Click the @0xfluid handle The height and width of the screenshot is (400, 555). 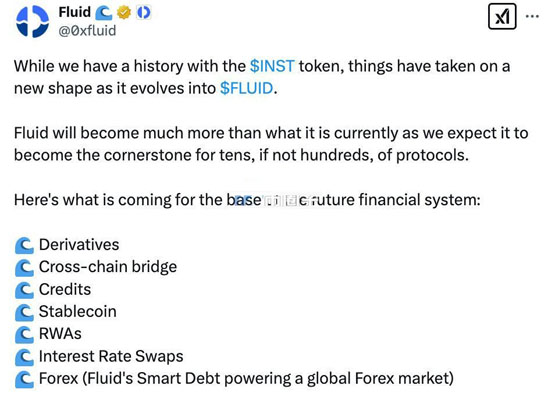87,31
